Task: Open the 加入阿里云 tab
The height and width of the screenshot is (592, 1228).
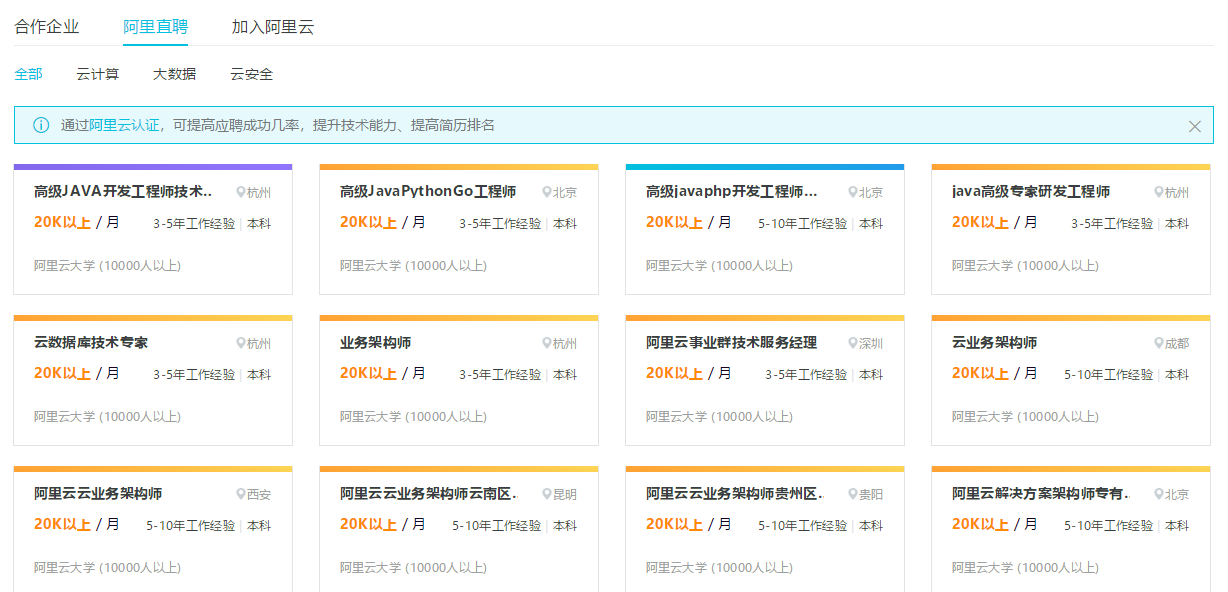Action: [x=273, y=27]
